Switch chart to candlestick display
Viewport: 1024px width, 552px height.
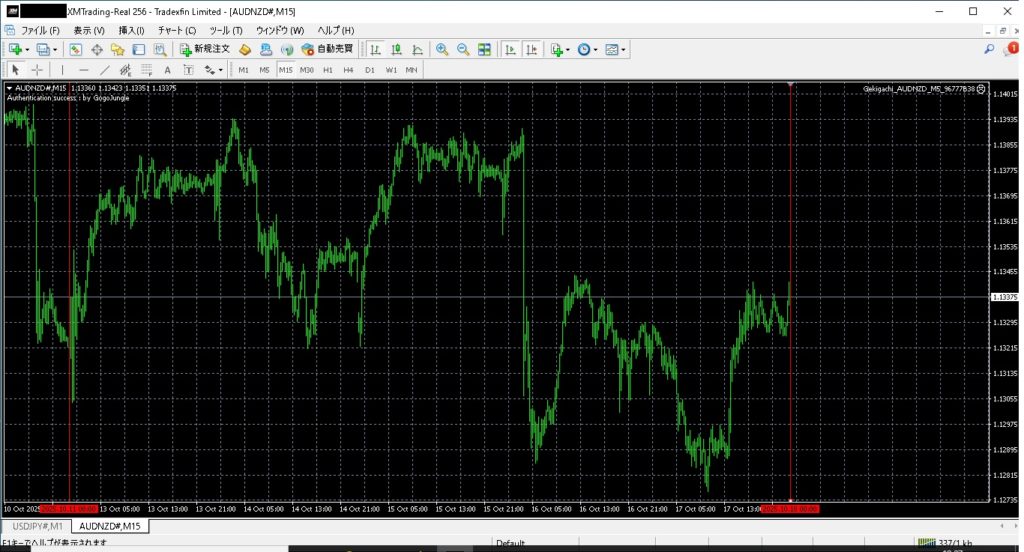pyautogui.click(x=396, y=49)
